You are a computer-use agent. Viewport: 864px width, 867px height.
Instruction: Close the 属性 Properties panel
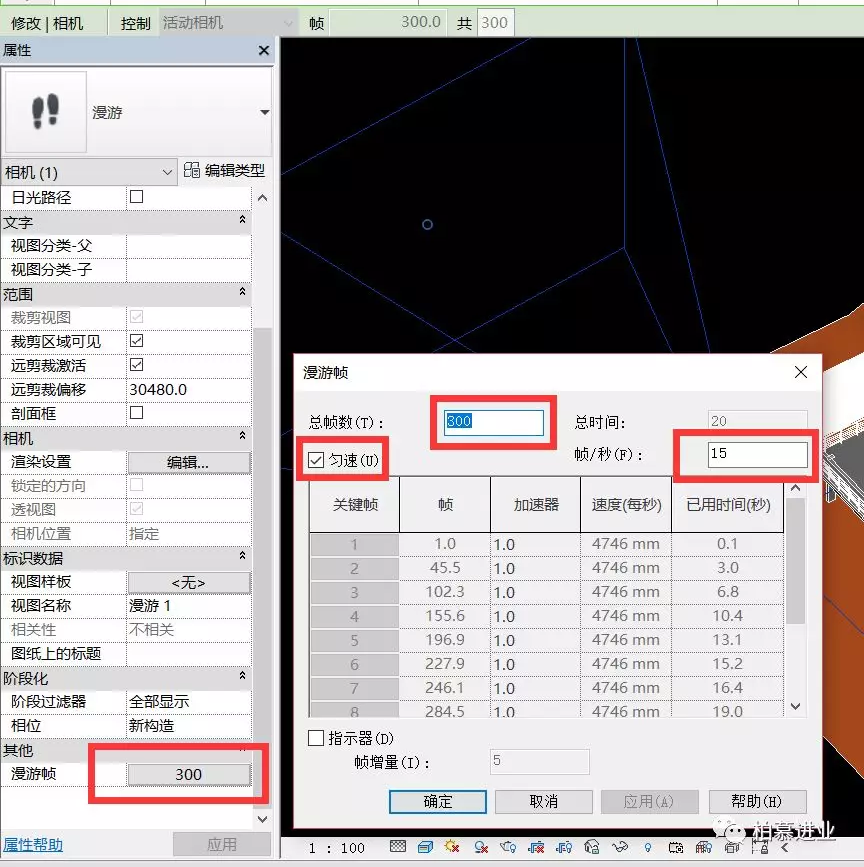264,50
